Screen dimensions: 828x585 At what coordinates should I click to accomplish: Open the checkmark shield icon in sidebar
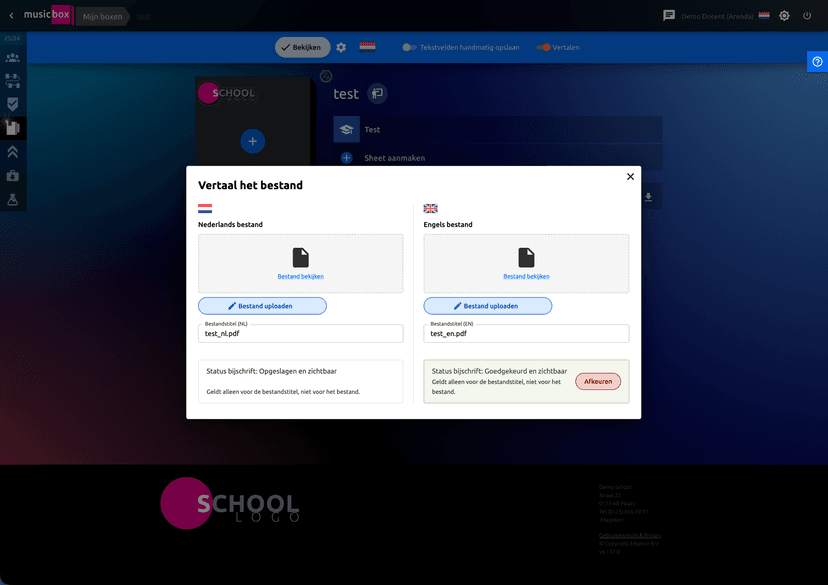[x=13, y=104]
